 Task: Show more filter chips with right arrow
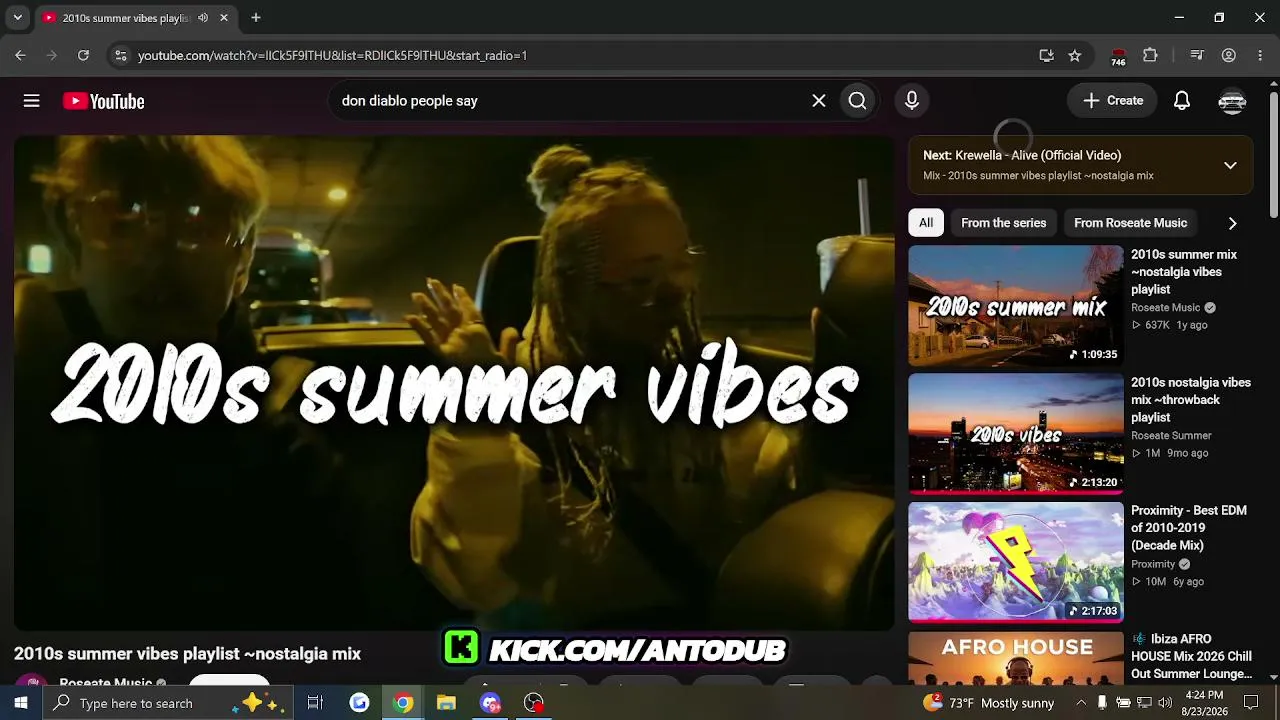1232,223
